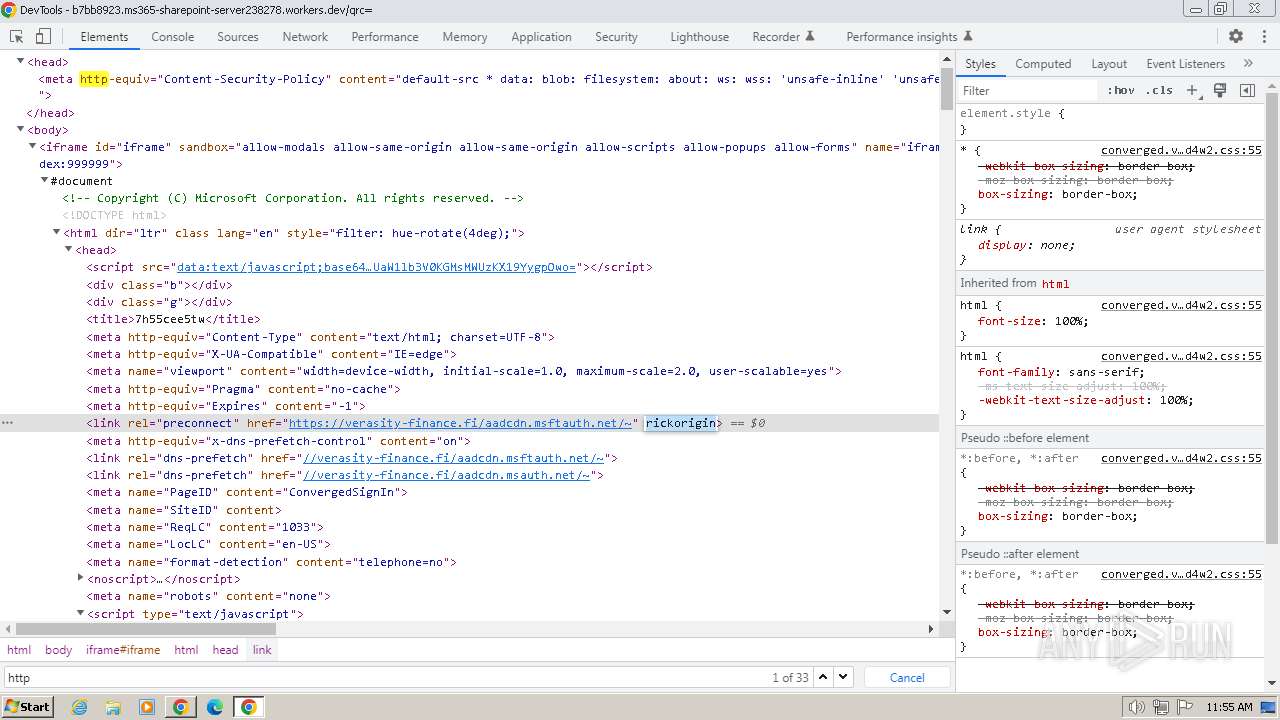Collapse the iframe element node
Viewport: 1280px width, 720px height.
[32, 147]
